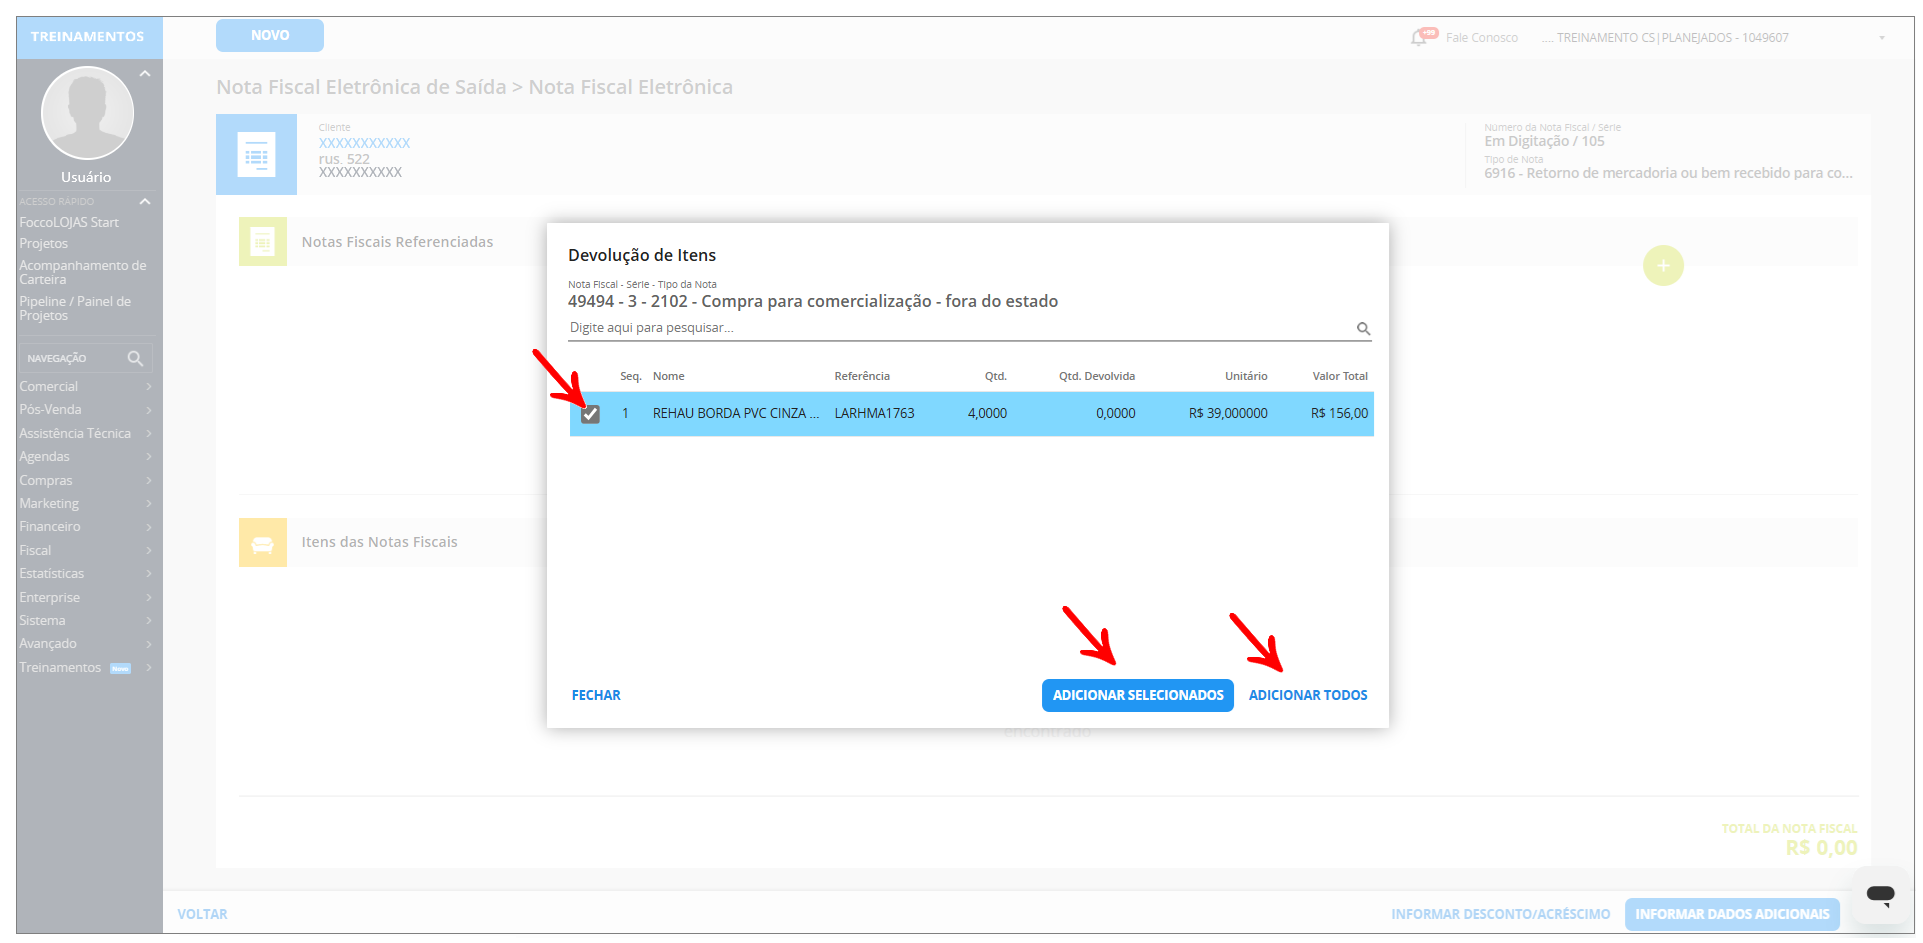This screenshot has width=1923, height=943.
Task: Click the user avatar picture
Action: pyautogui.click(x=87, y=113)
